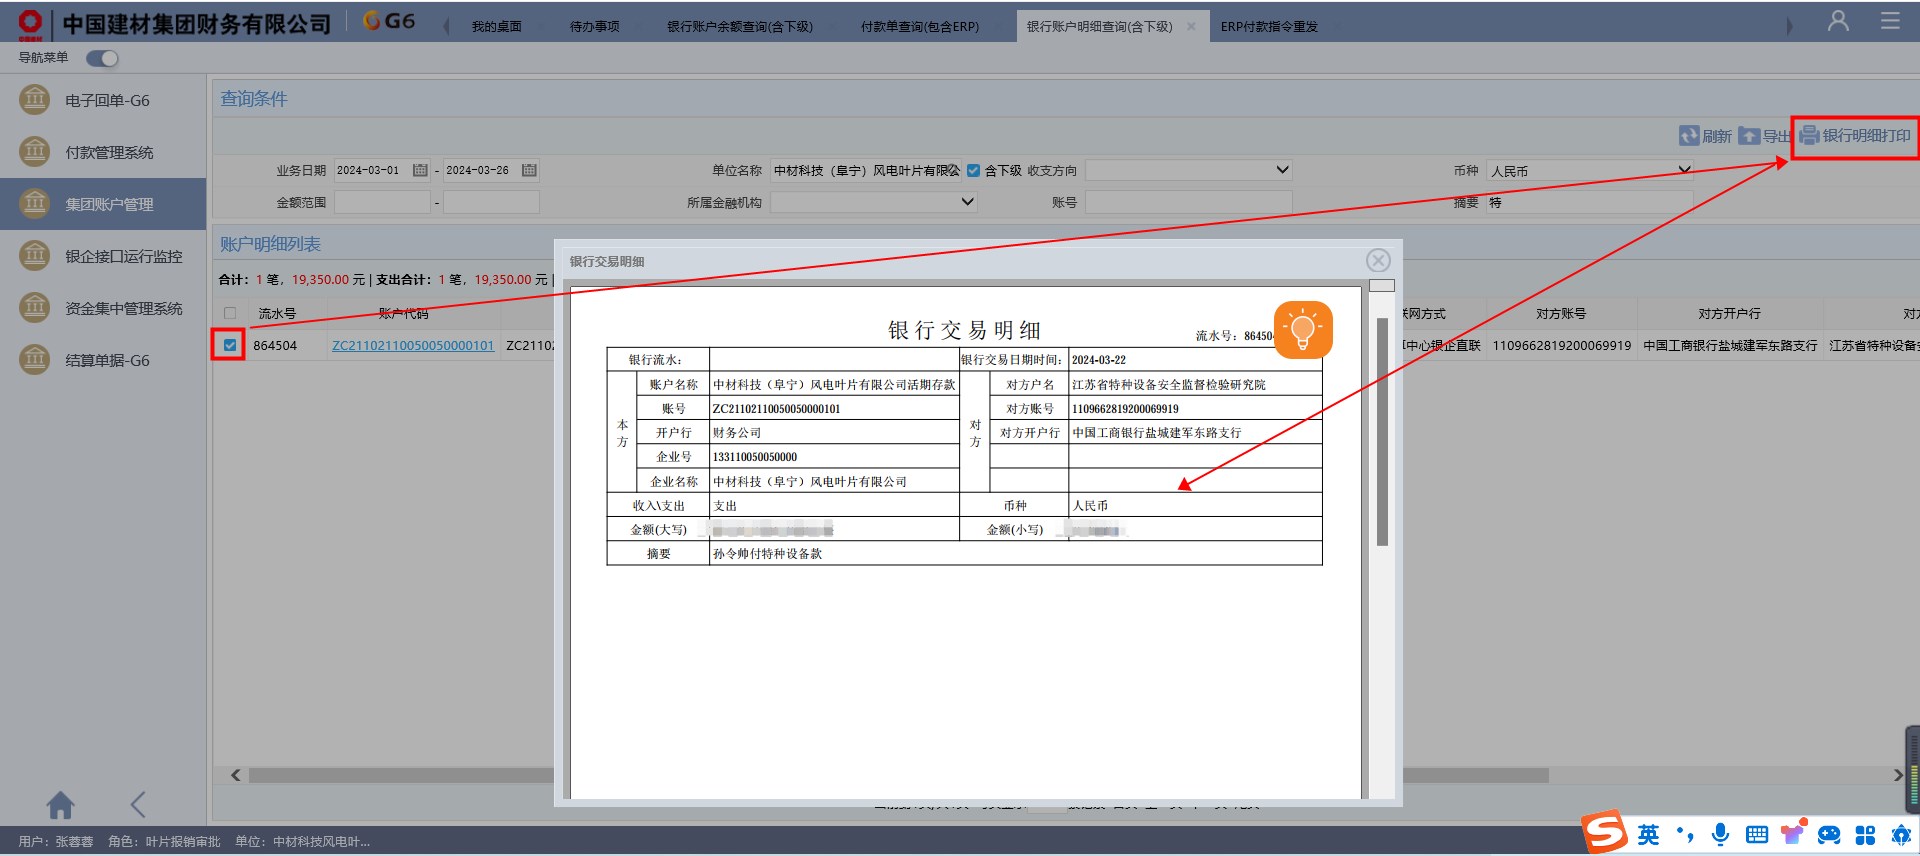Click 中国工商银行盐城建军东路支行 table cell
Viewport: 1920px width, 856px height.
click(x=1730, y=345)
